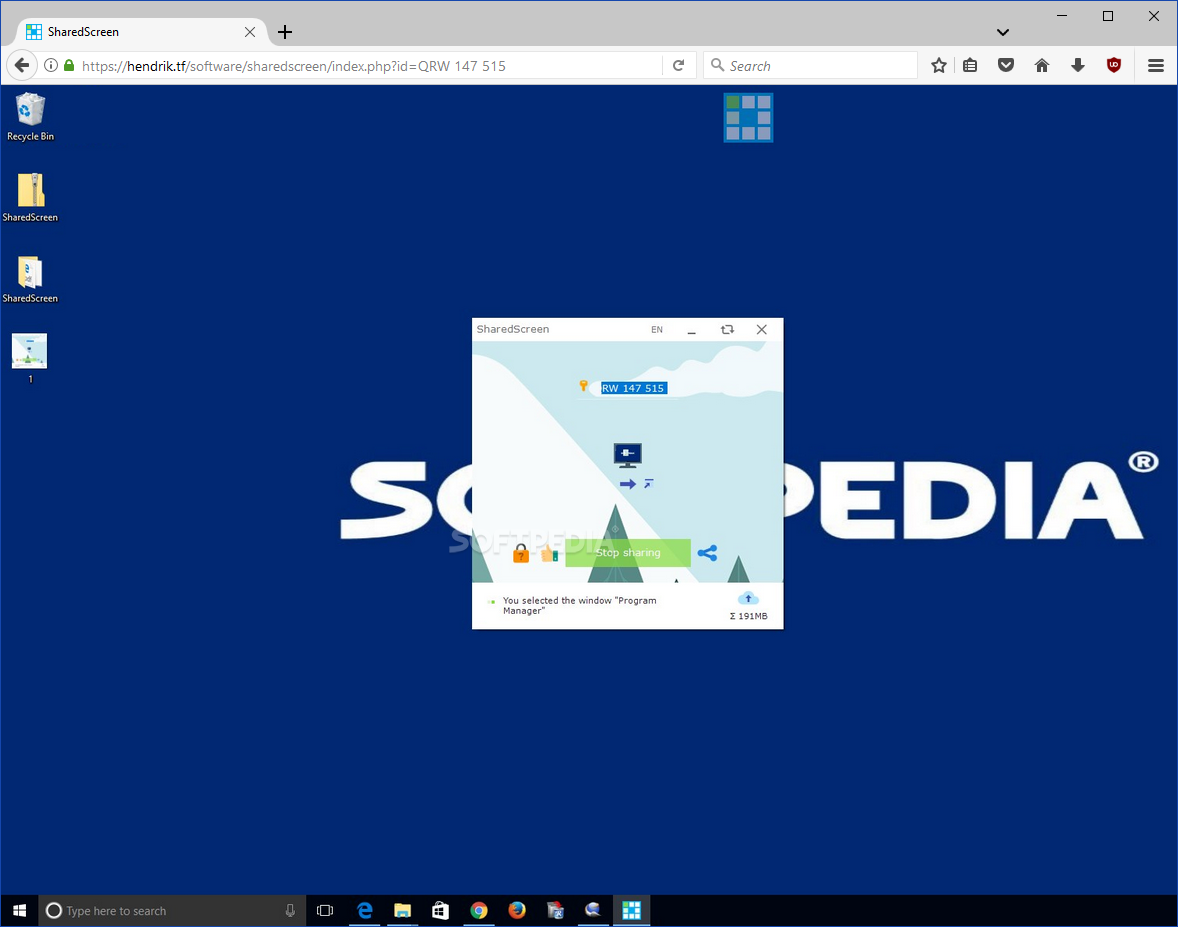This screenshot has width=1178, height=927.
Task: Click the restore-window arrows icon in SharedScreen title bar
Action: 727,330
